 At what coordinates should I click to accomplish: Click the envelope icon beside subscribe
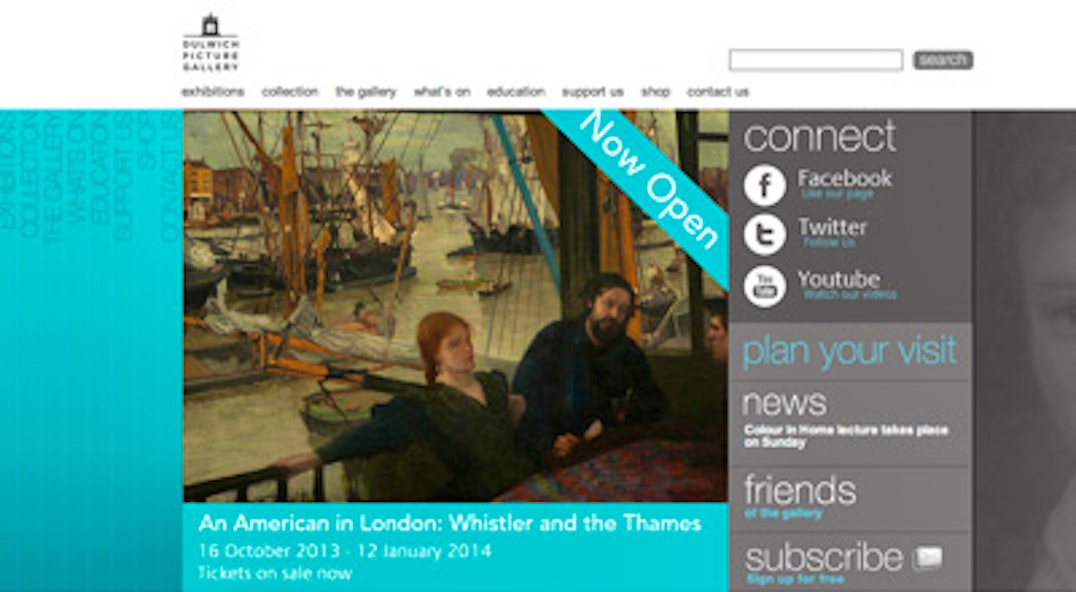[x=927, y=558]
